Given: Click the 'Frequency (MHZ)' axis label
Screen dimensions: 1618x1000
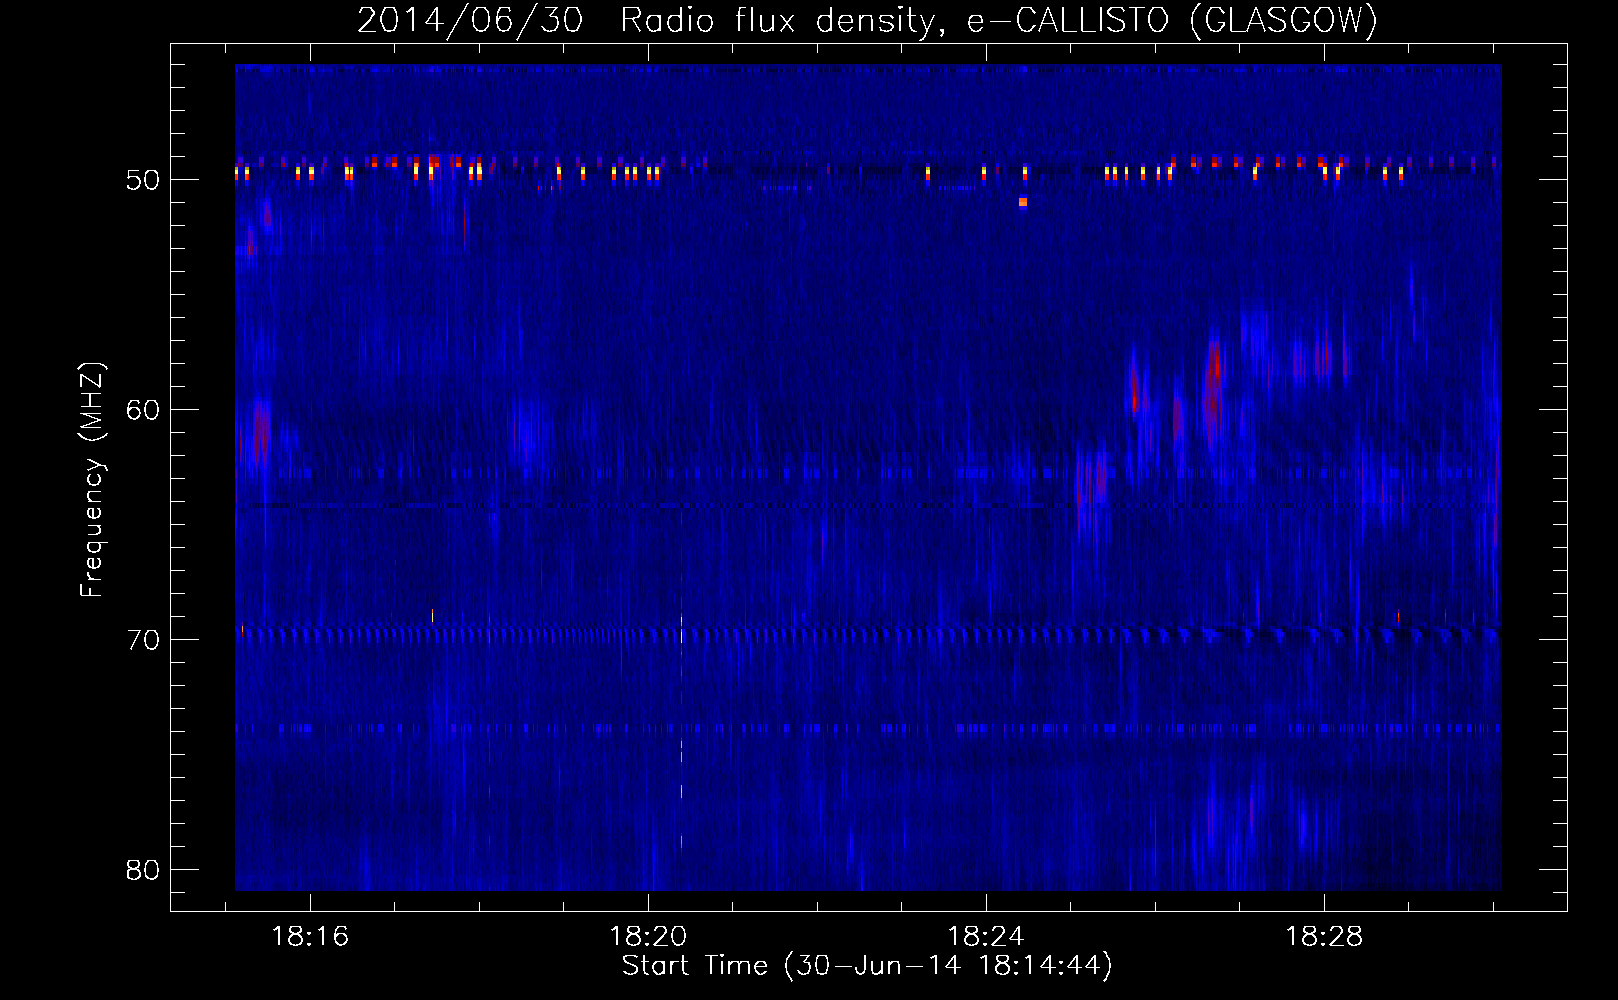Looking at the screenshot, I should (92, 480).
